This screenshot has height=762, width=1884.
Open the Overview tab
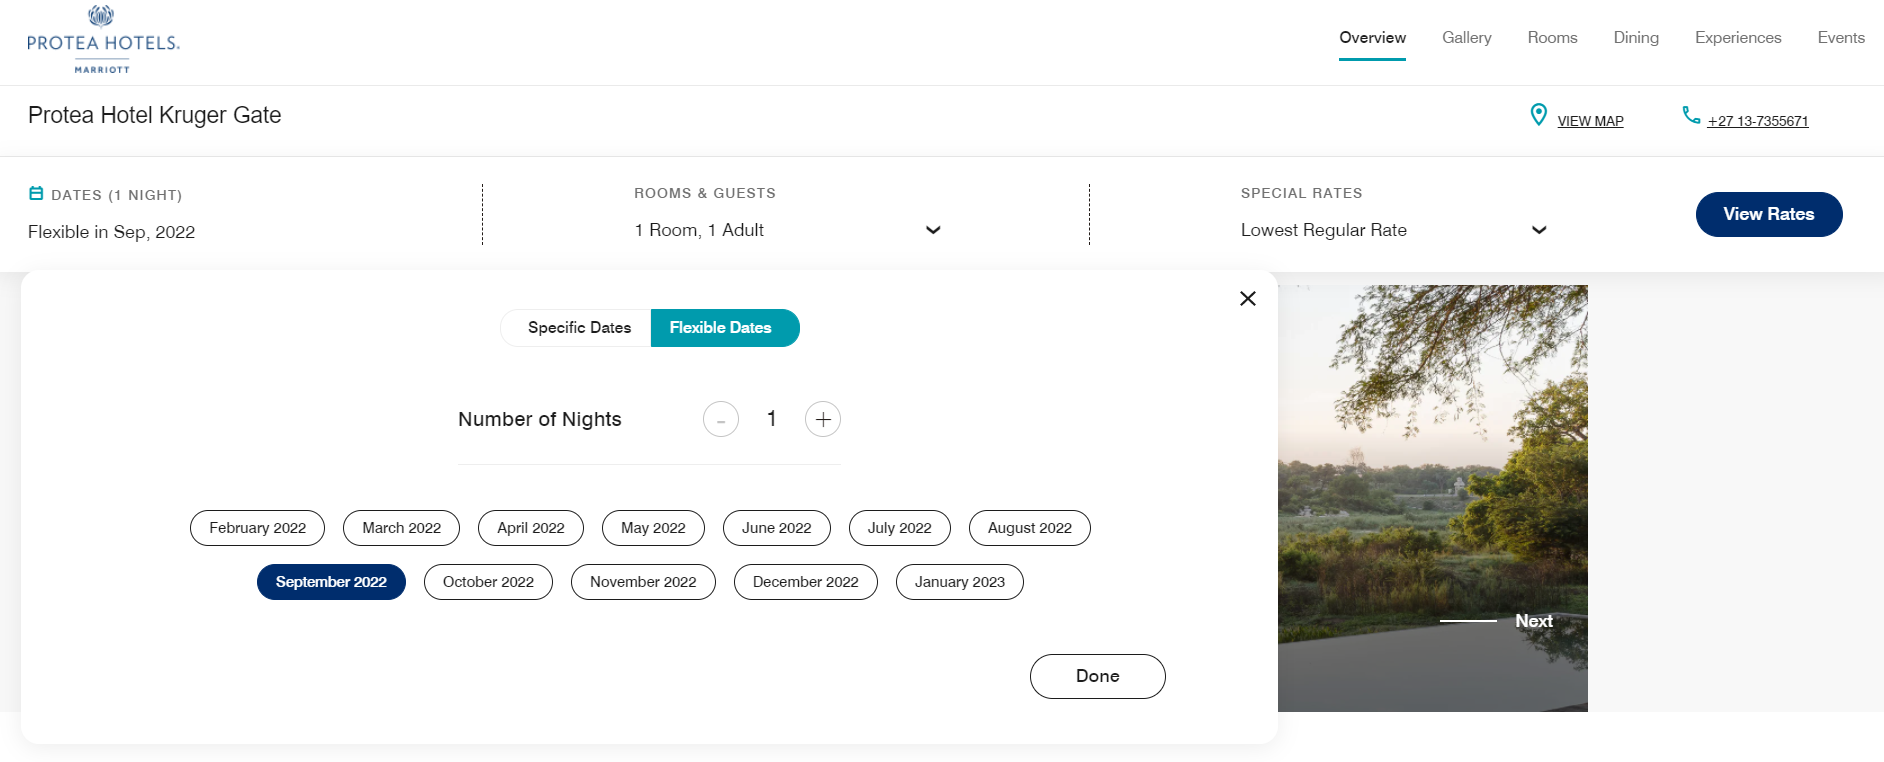pos(1372,38)
